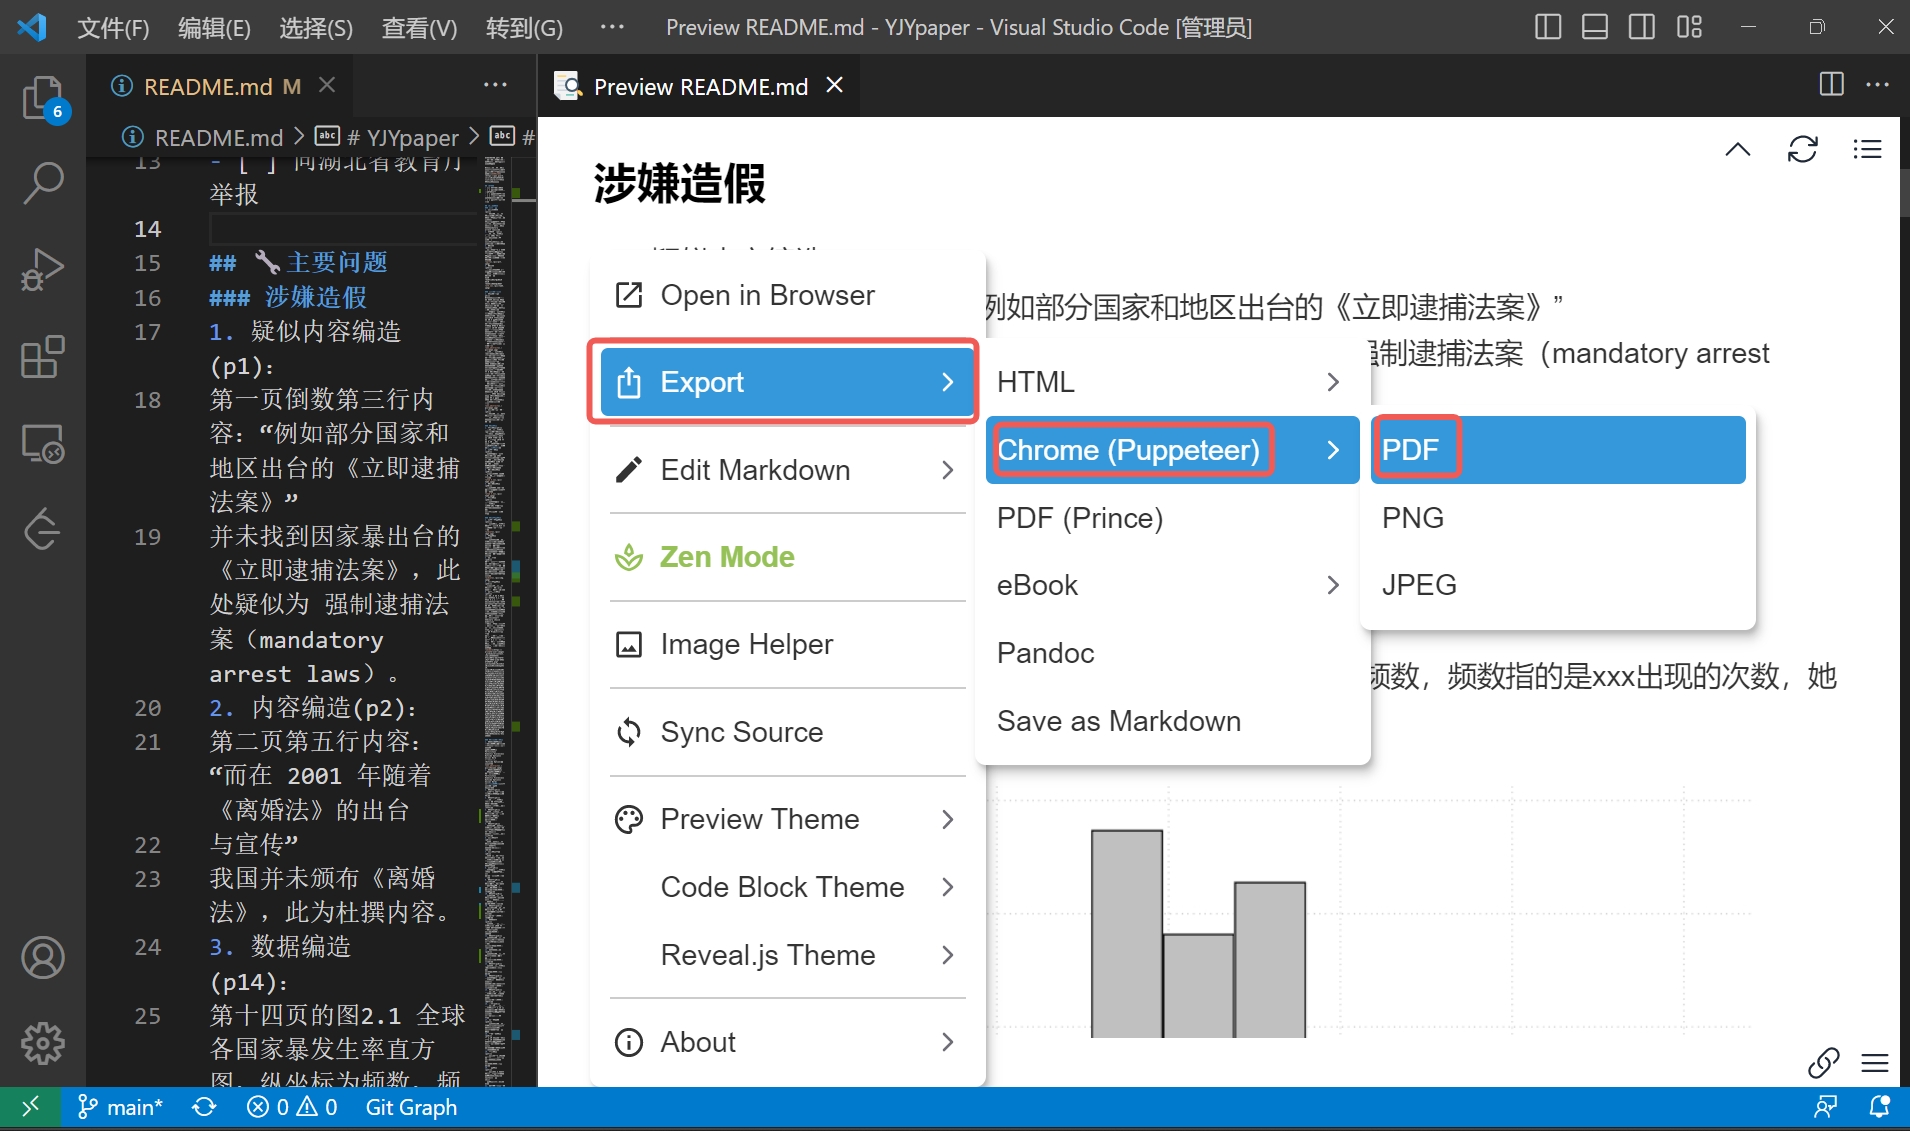Close the Preview README.md tab
The width and height of the screenshot is (1910, 1131).
click(x=835, y=85)
